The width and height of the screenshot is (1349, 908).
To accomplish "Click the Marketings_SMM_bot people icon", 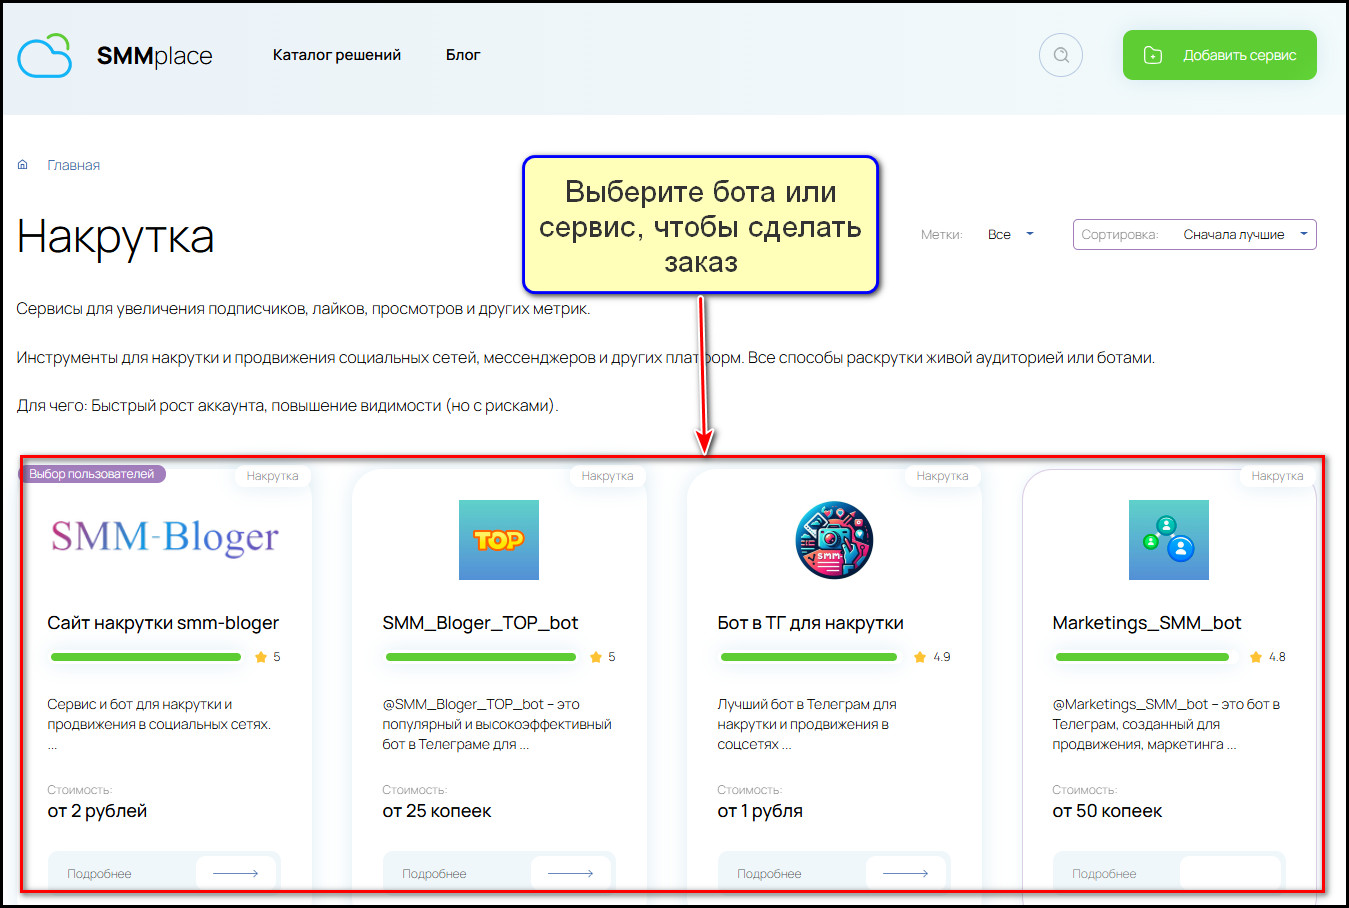I will point(1168,540).
